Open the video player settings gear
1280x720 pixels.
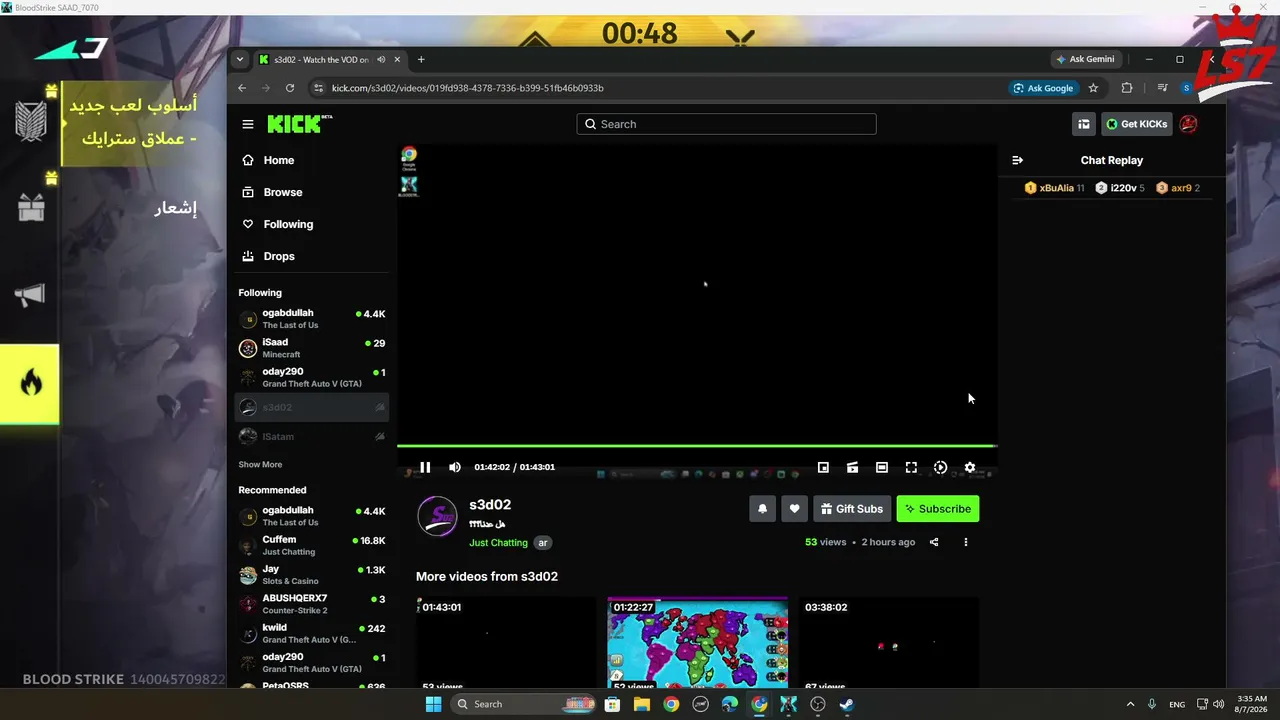tap(969, 467)
